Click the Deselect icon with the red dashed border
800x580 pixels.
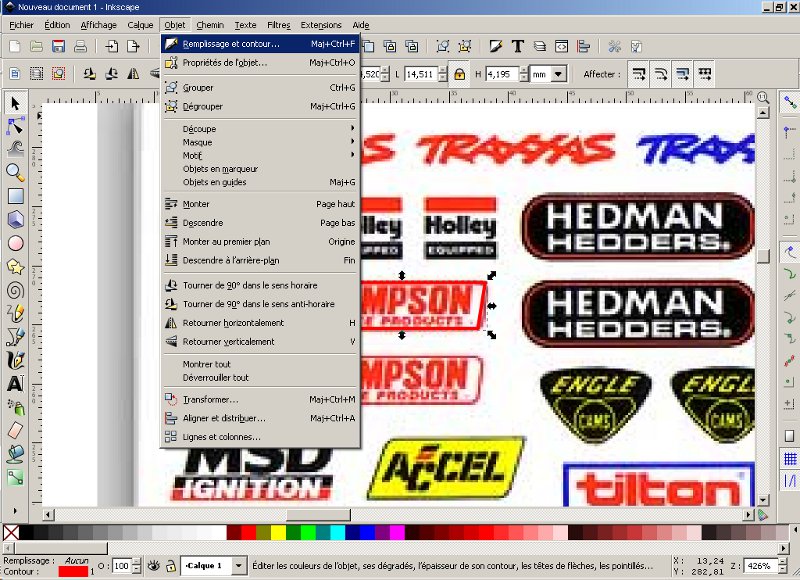58,74
